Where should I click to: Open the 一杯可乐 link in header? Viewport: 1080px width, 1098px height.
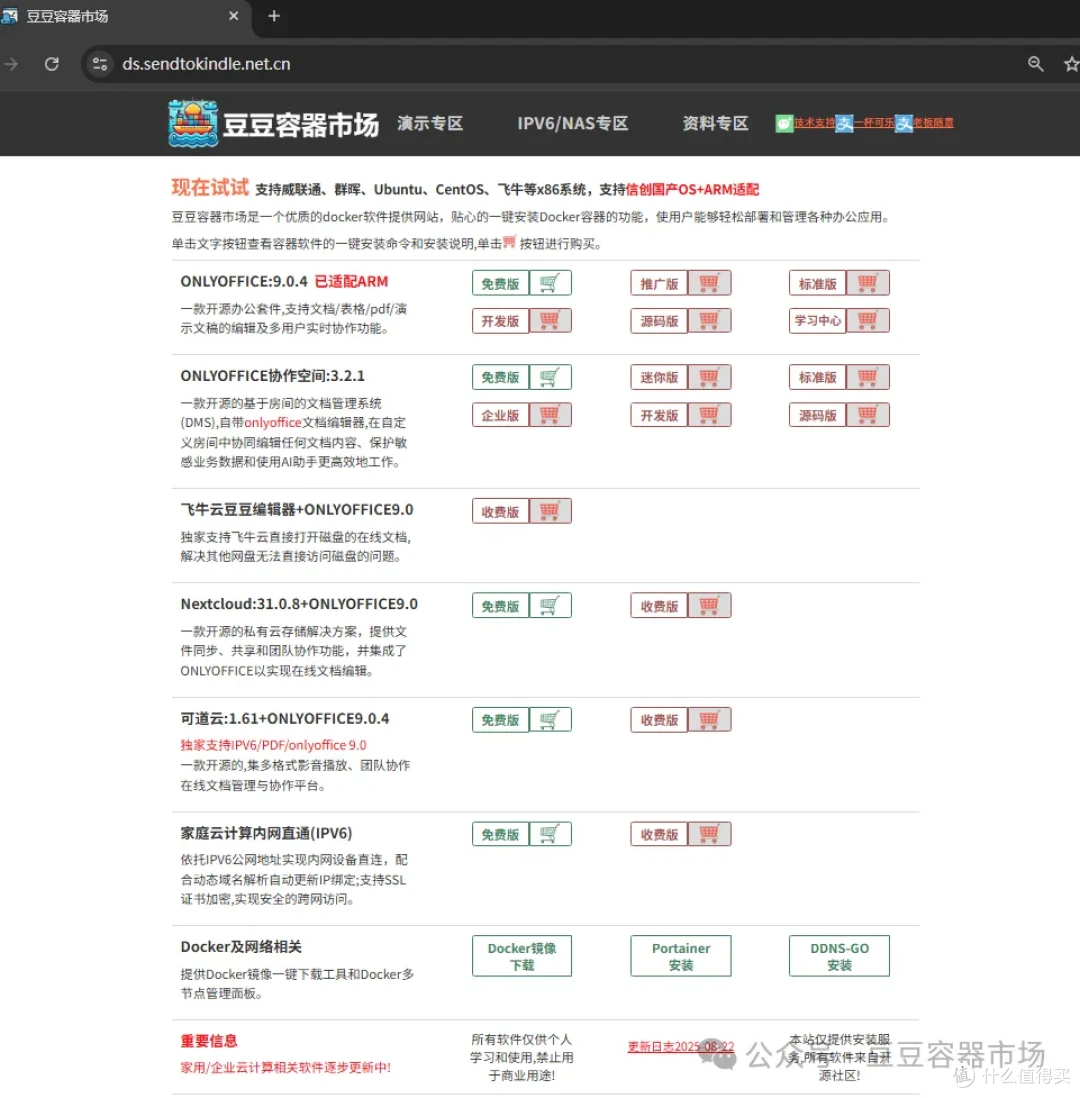[874, 123]
